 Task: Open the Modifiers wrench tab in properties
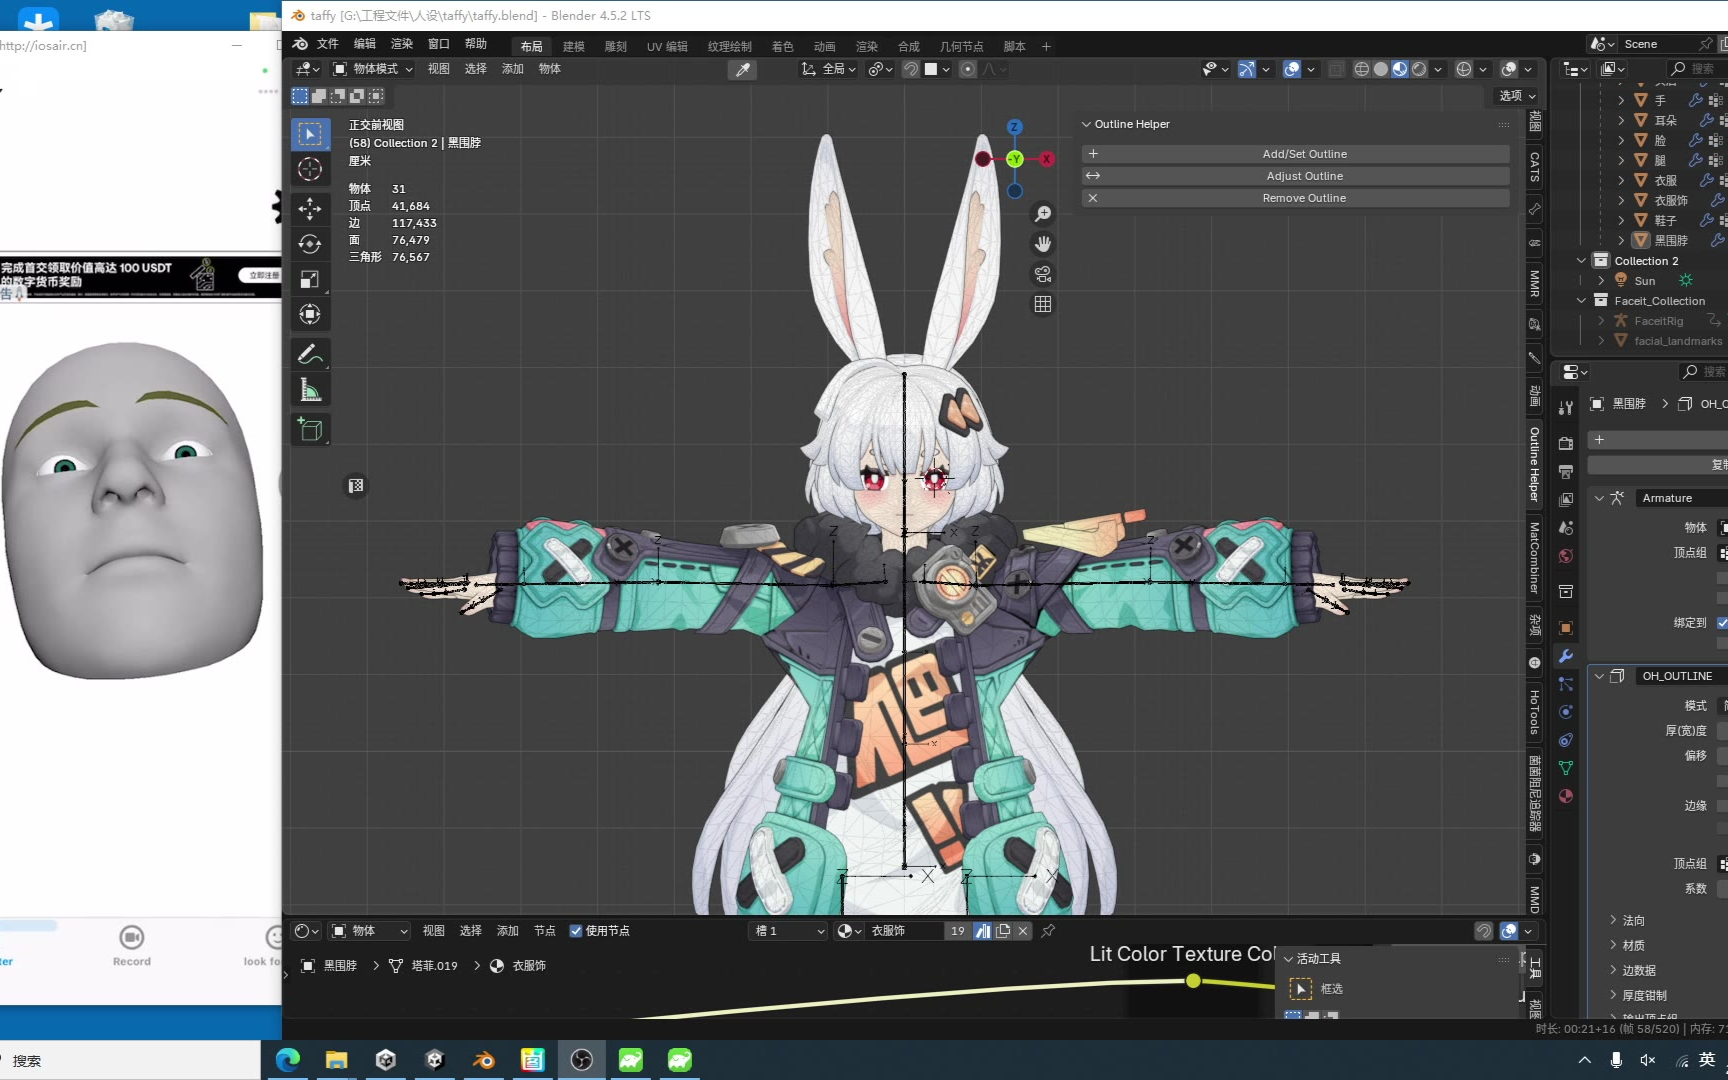point(1566,656)
